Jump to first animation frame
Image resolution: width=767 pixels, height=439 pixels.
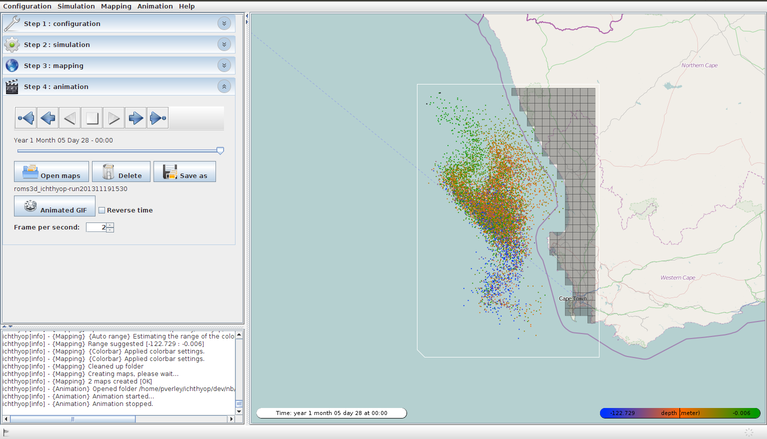click(26, 119)
